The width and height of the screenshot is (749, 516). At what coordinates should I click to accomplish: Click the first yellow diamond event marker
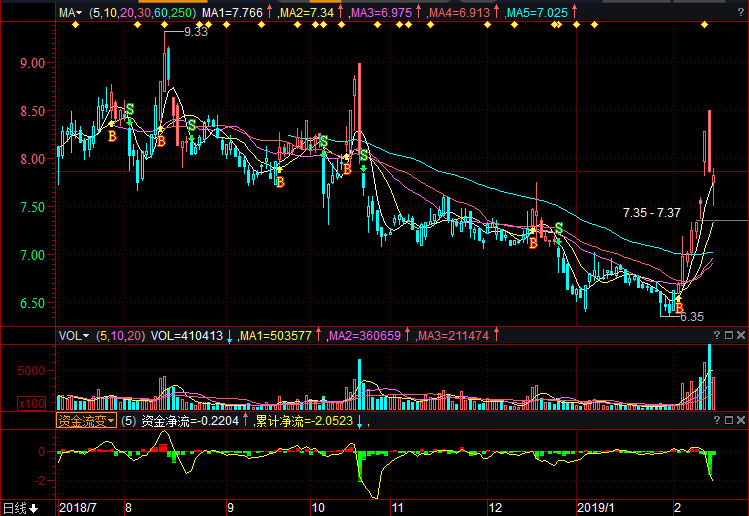(x=75, y=26)
